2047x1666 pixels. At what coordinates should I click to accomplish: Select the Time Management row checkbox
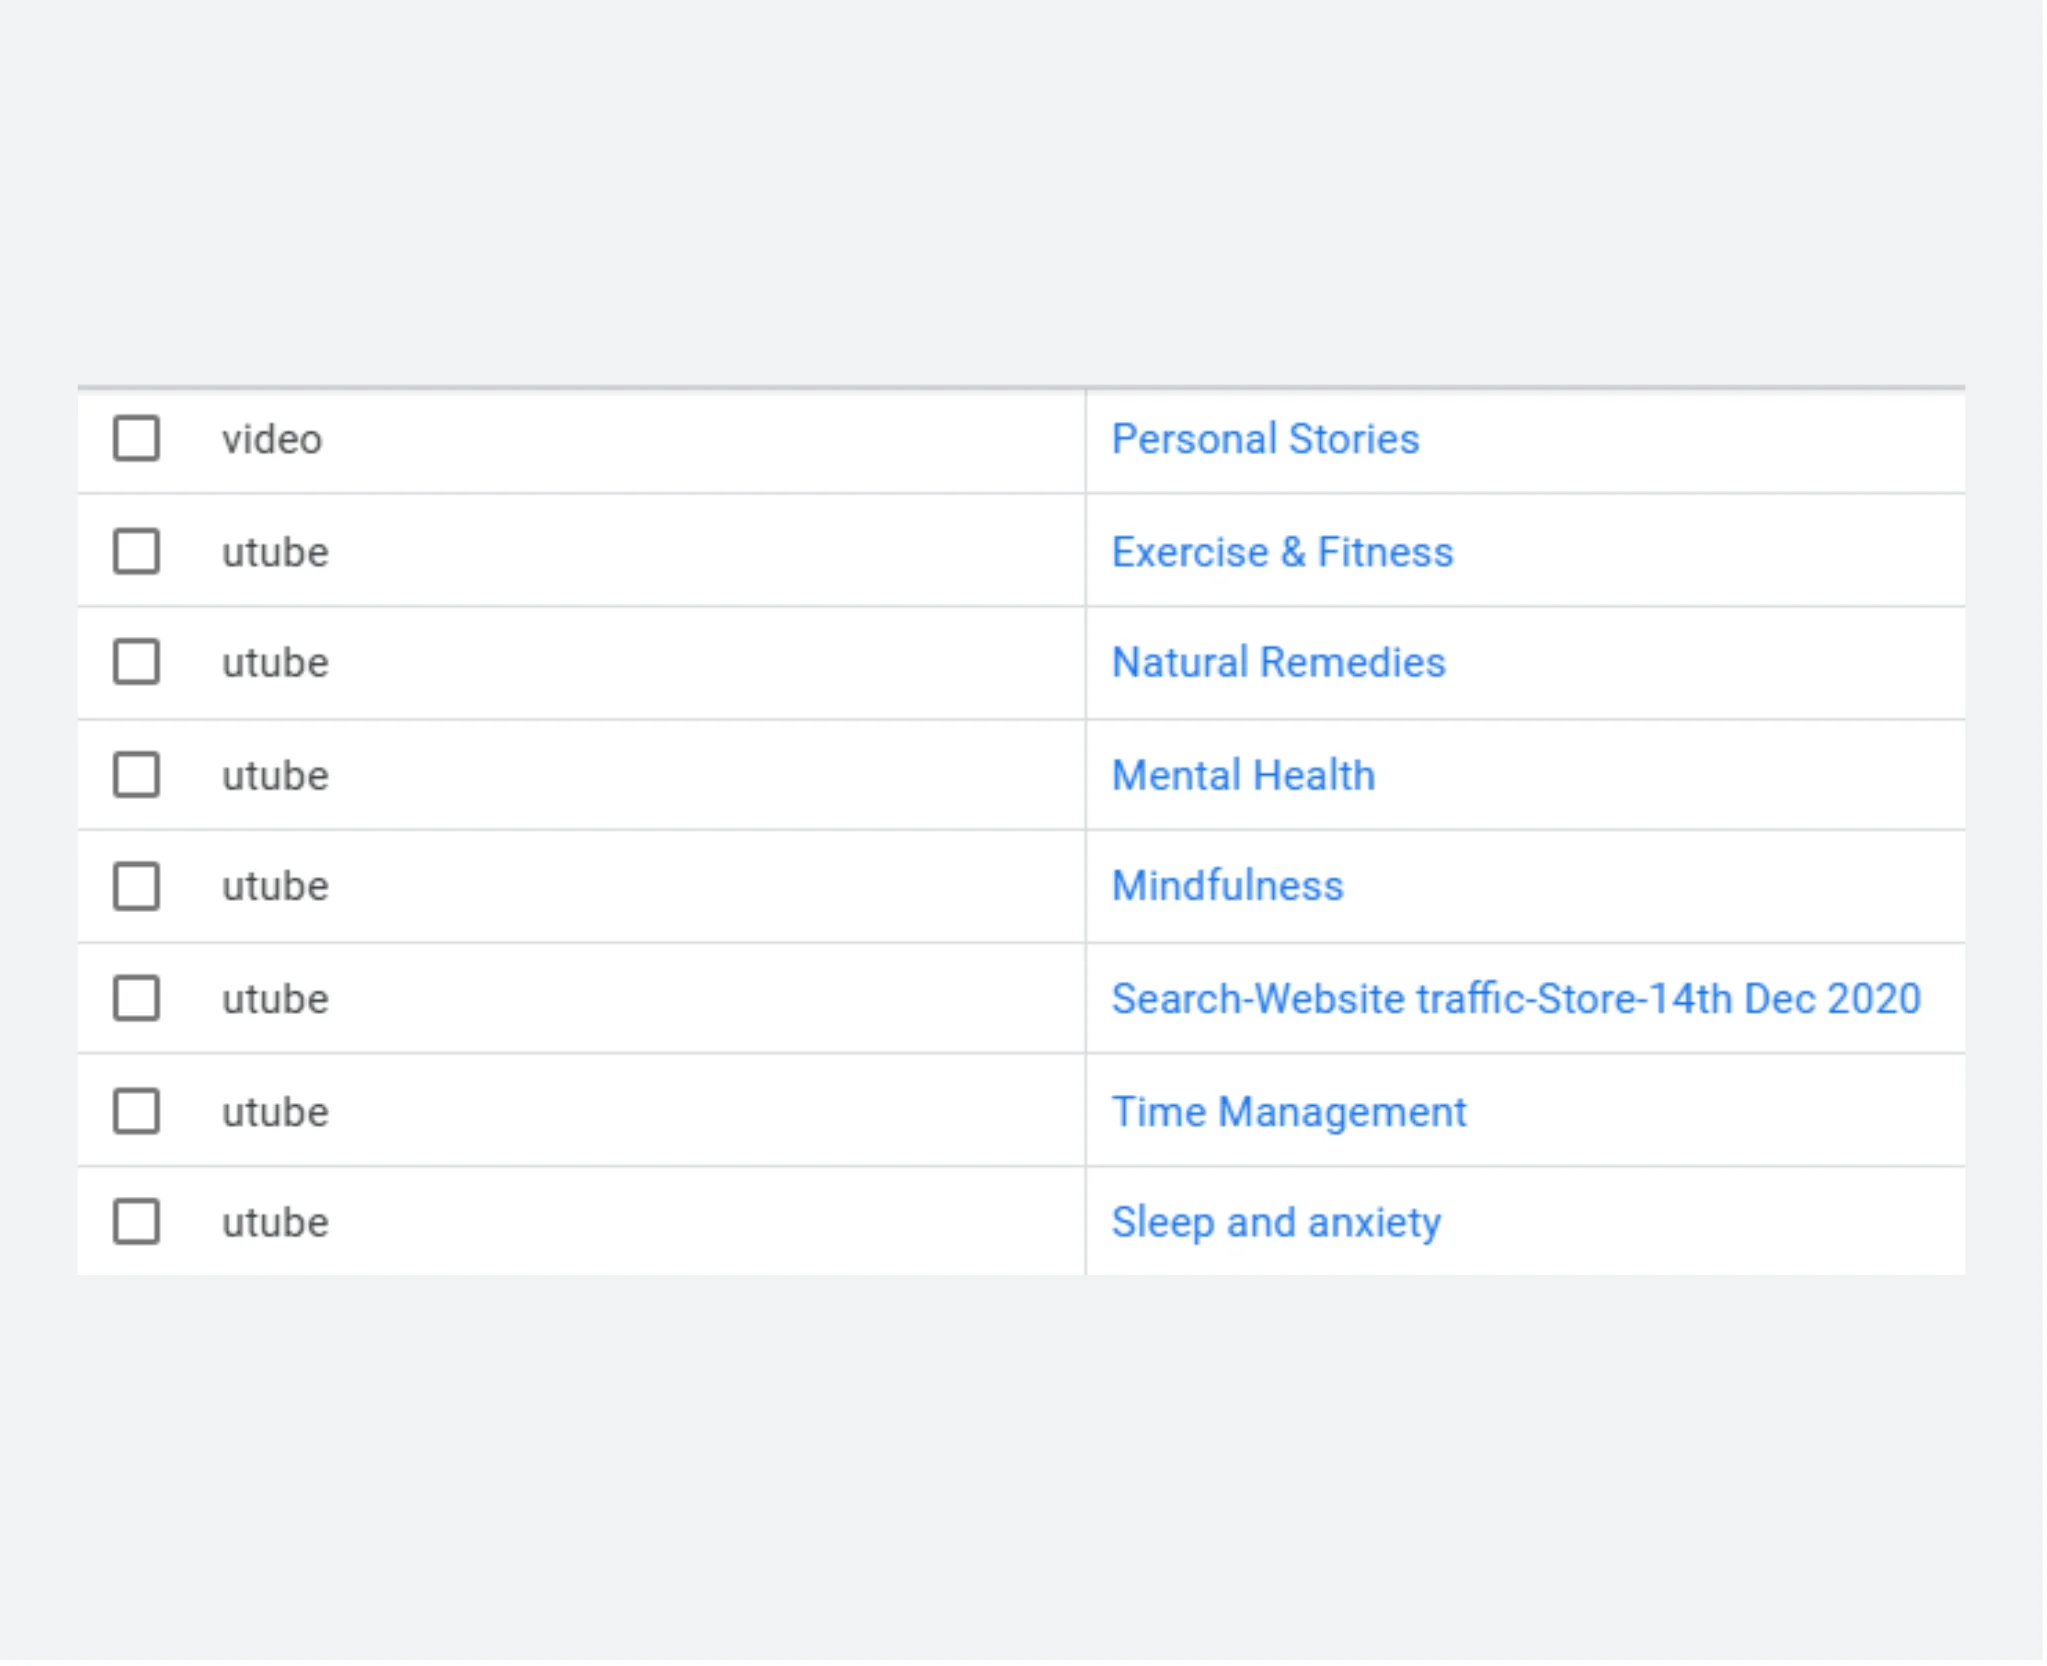(136, 1111)
